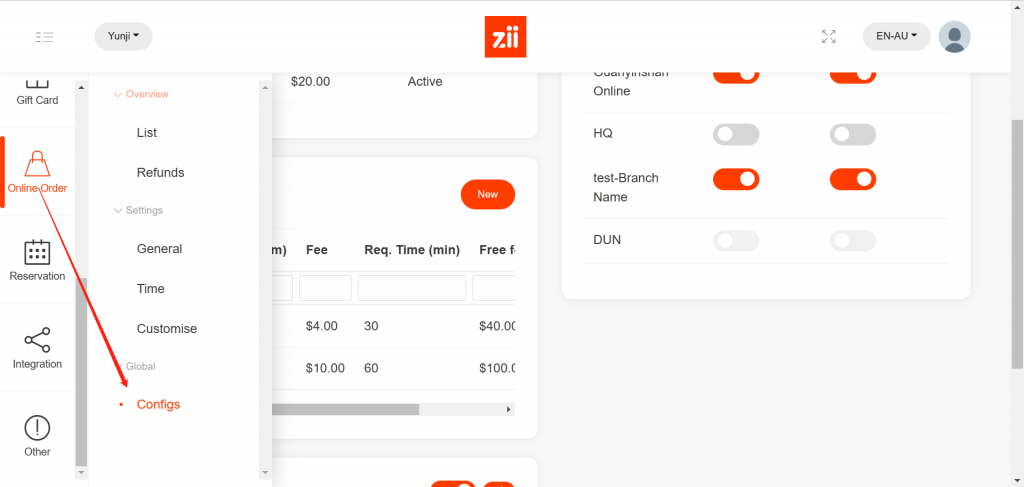
Task: Open the EN-AU language dropdown
Action: 896,37
